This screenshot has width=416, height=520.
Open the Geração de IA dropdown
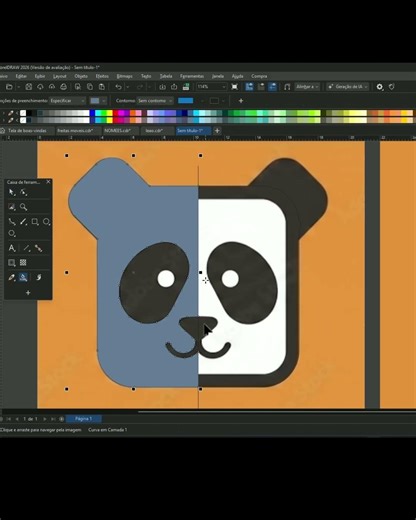coord(348,87)
